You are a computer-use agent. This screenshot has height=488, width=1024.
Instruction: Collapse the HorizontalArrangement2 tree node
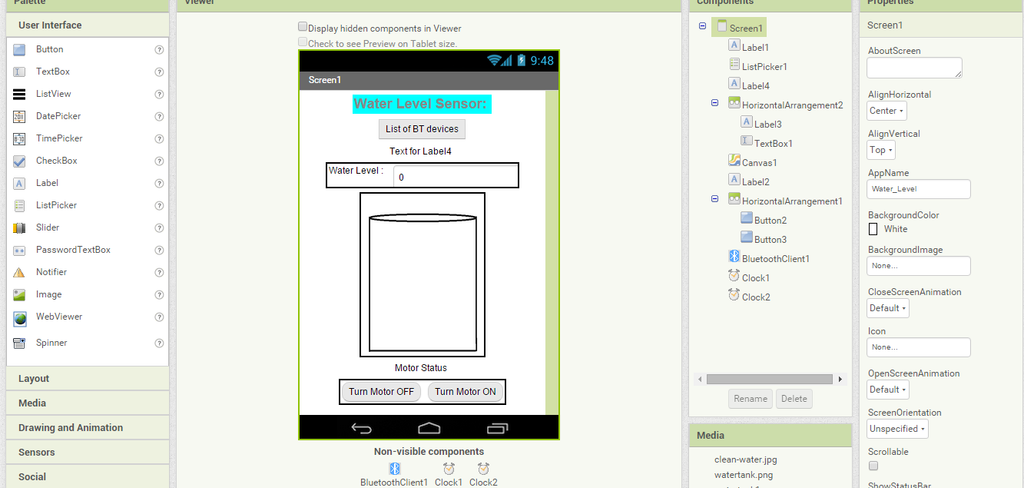point(714,103)
